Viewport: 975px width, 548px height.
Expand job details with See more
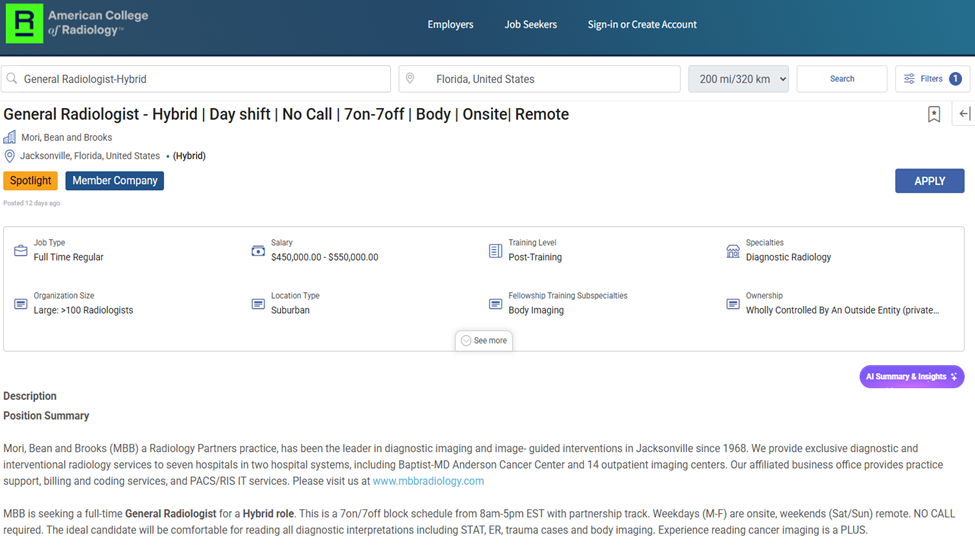pyautogui.click(x=484, y=341)
